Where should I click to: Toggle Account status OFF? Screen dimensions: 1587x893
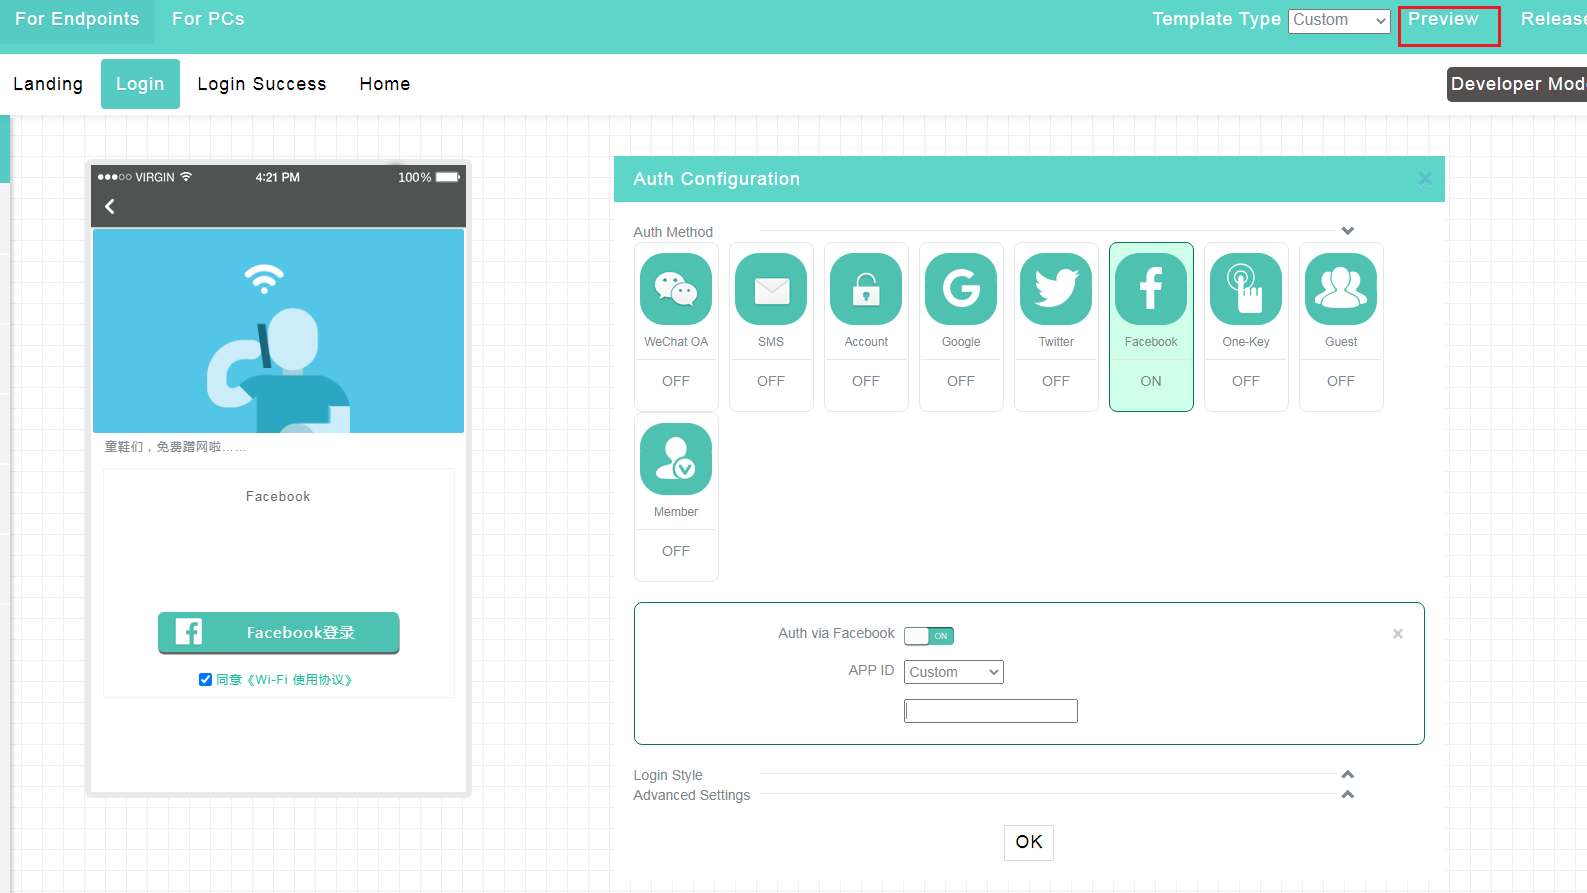pos(866,381)
